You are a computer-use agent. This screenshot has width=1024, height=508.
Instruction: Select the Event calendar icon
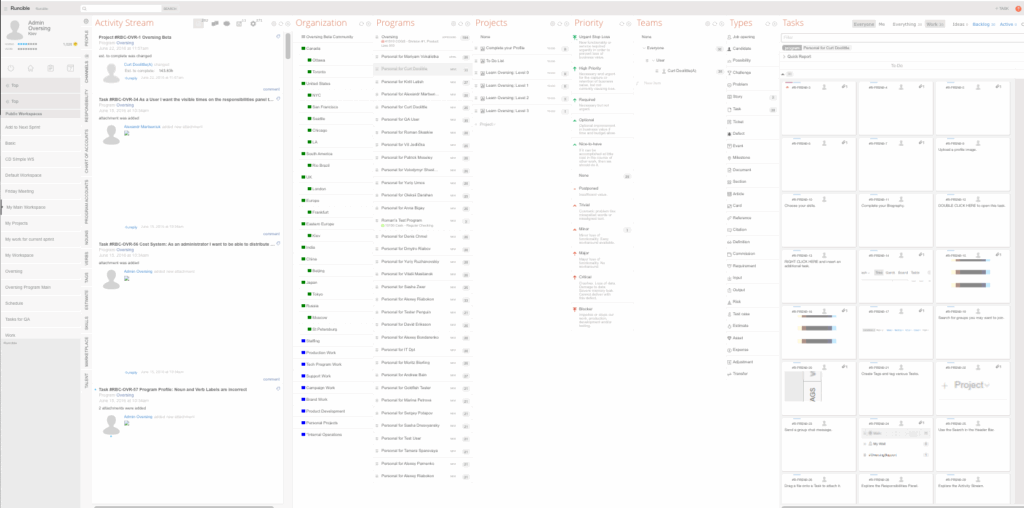729,146
